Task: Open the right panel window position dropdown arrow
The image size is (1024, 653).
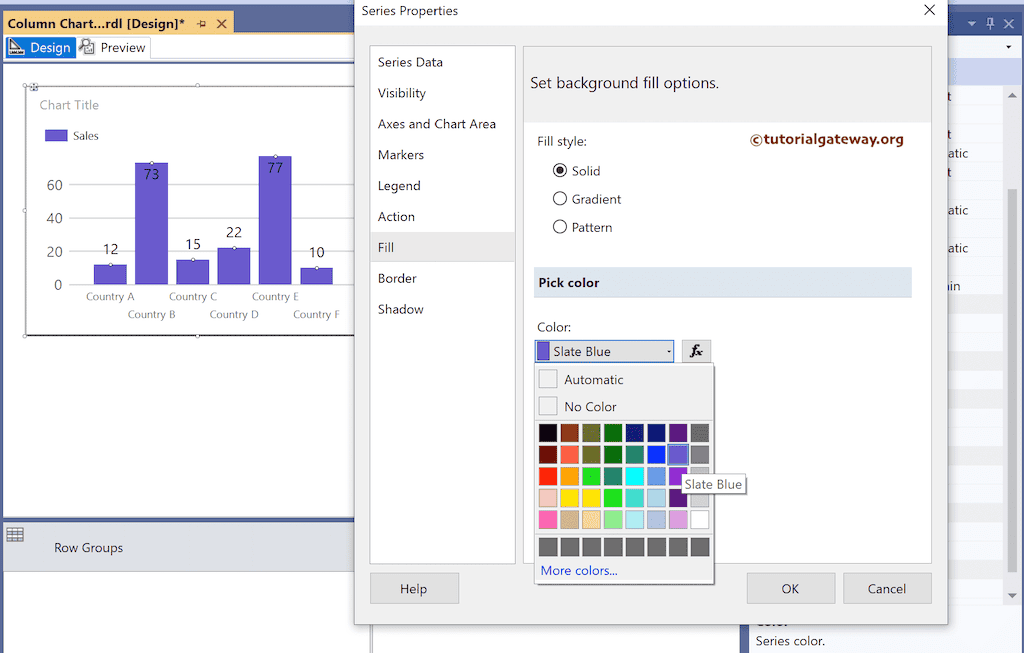Action: [972, 24]
